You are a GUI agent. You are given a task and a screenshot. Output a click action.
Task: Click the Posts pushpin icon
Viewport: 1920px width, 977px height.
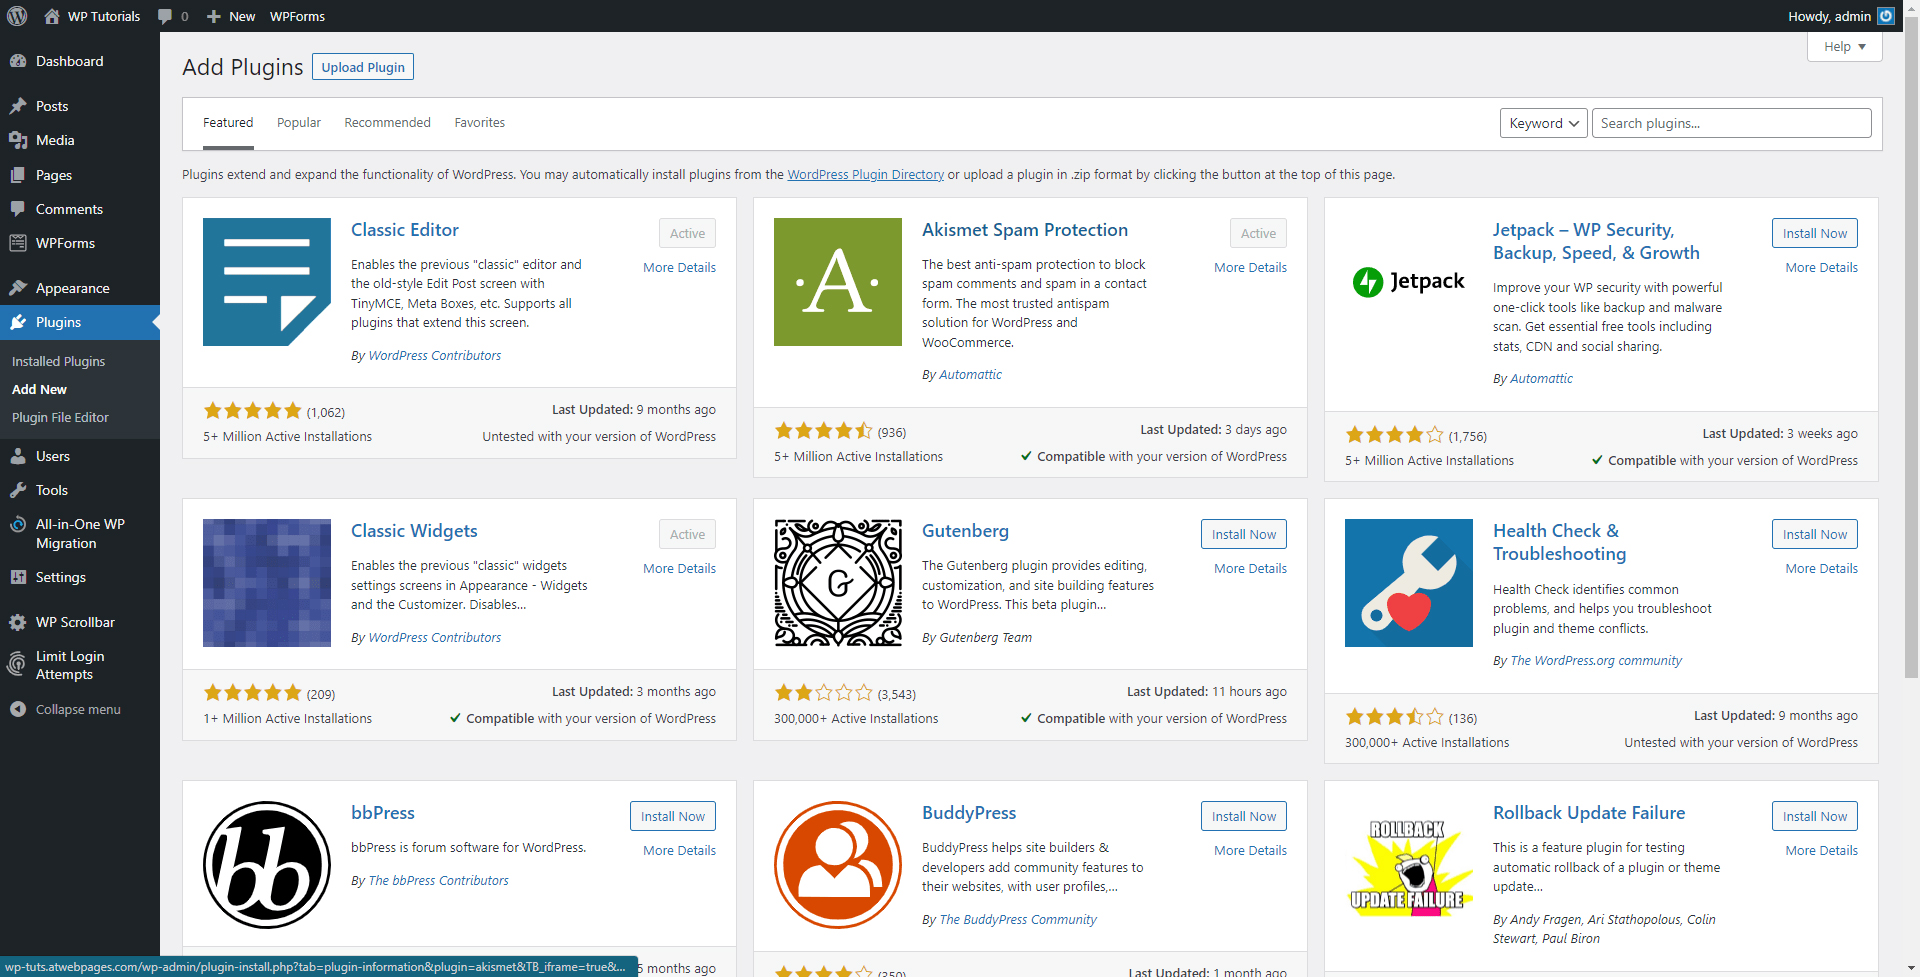[18, 106]
